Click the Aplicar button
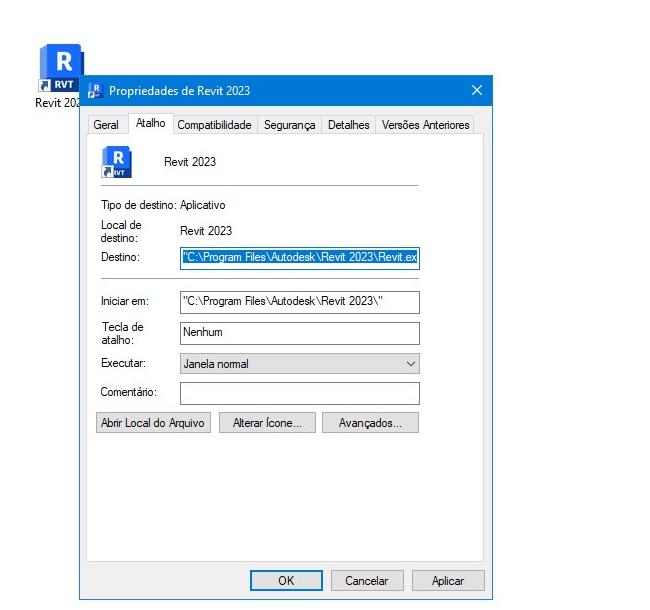650x610 pixels. (x=448, y=581)
